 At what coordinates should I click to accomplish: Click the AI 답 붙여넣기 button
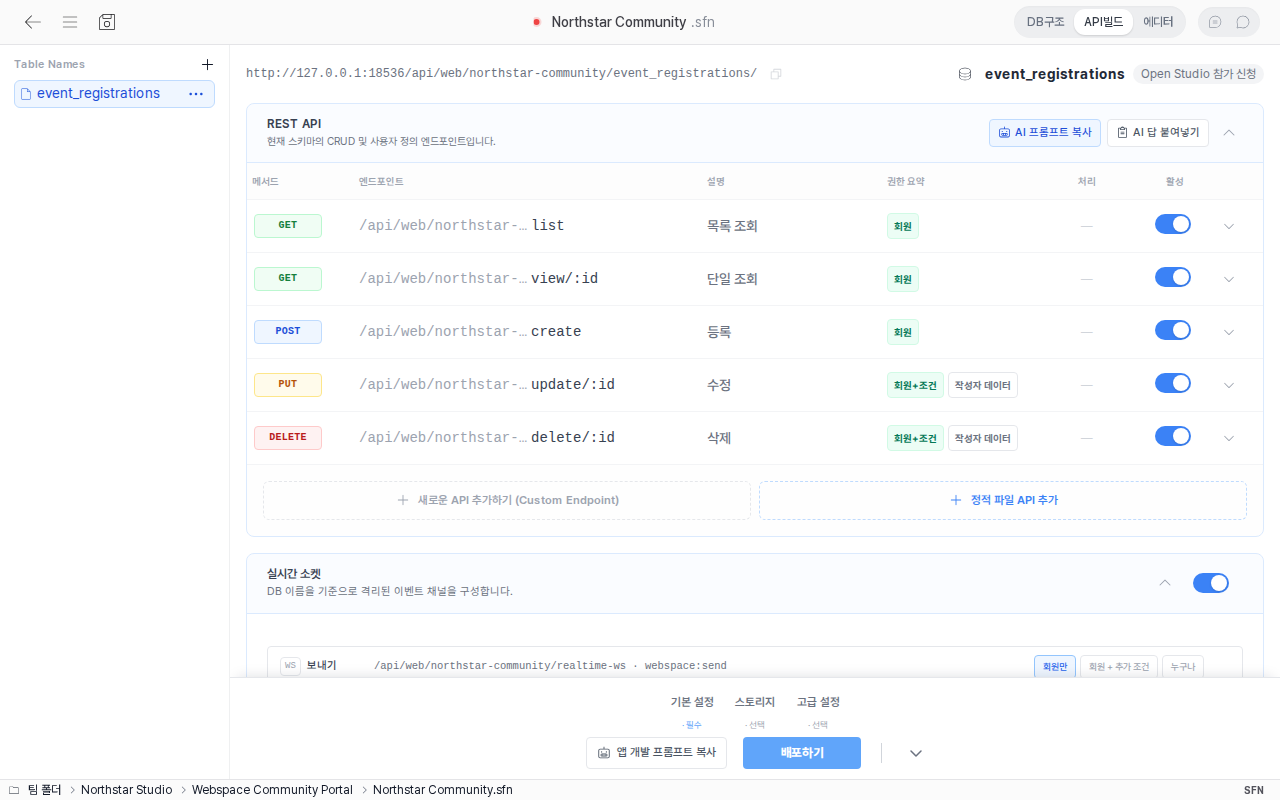[x=1158, y=133]
